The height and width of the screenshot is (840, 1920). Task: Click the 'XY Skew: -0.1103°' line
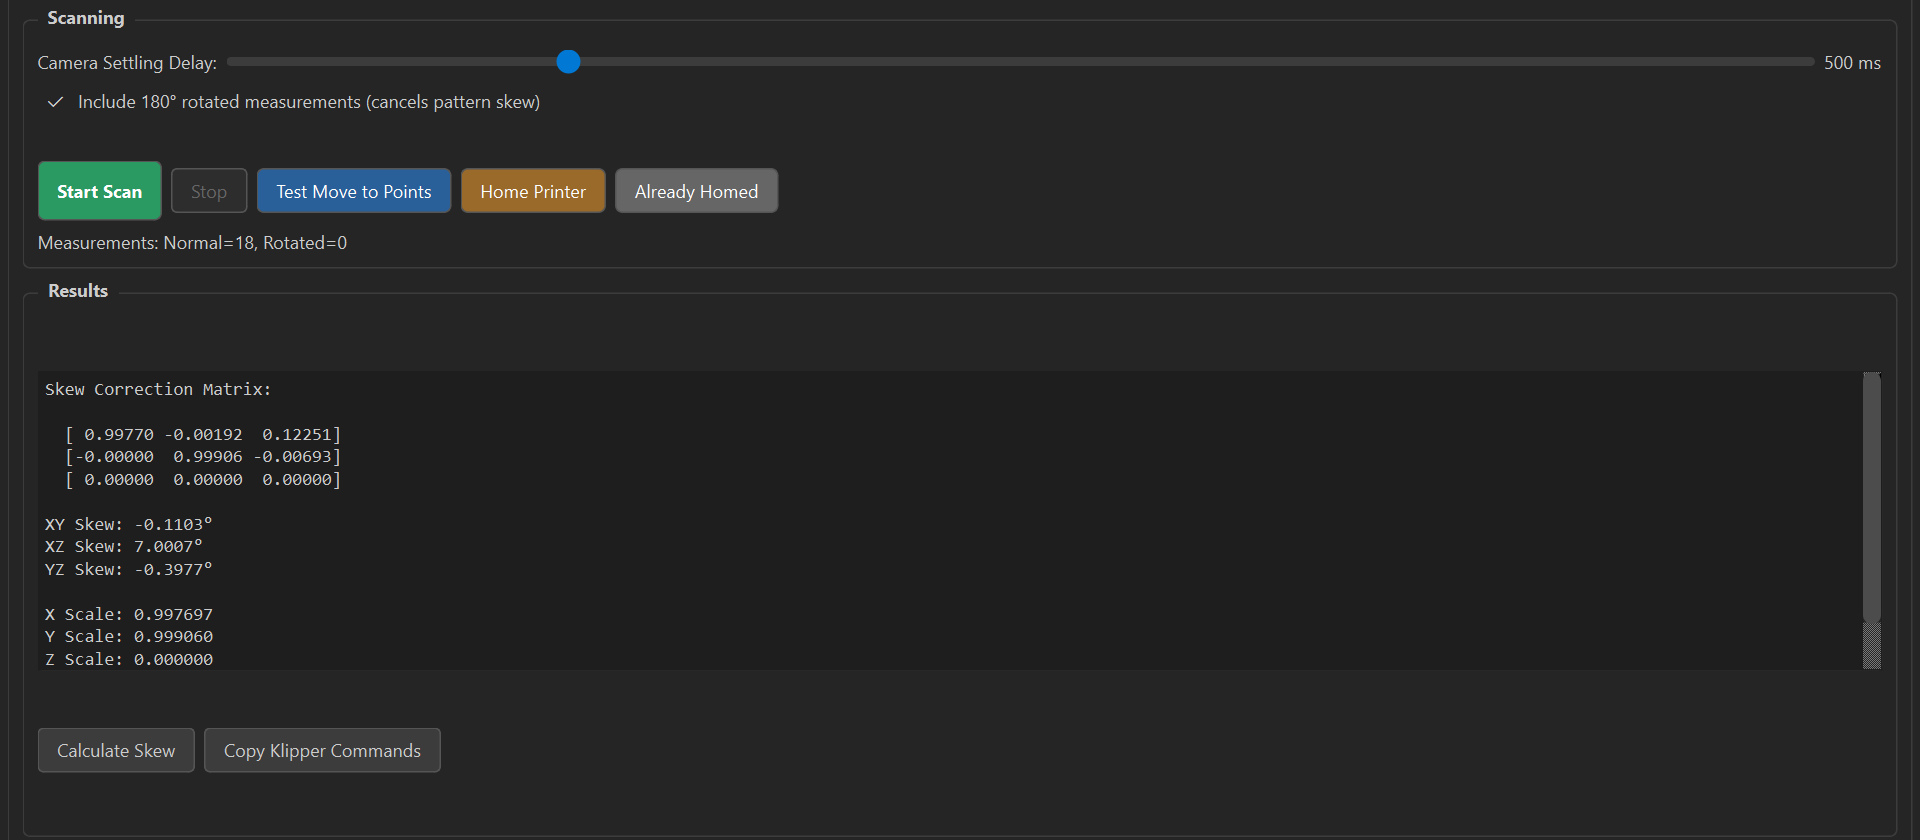click(x=128, y=524)
